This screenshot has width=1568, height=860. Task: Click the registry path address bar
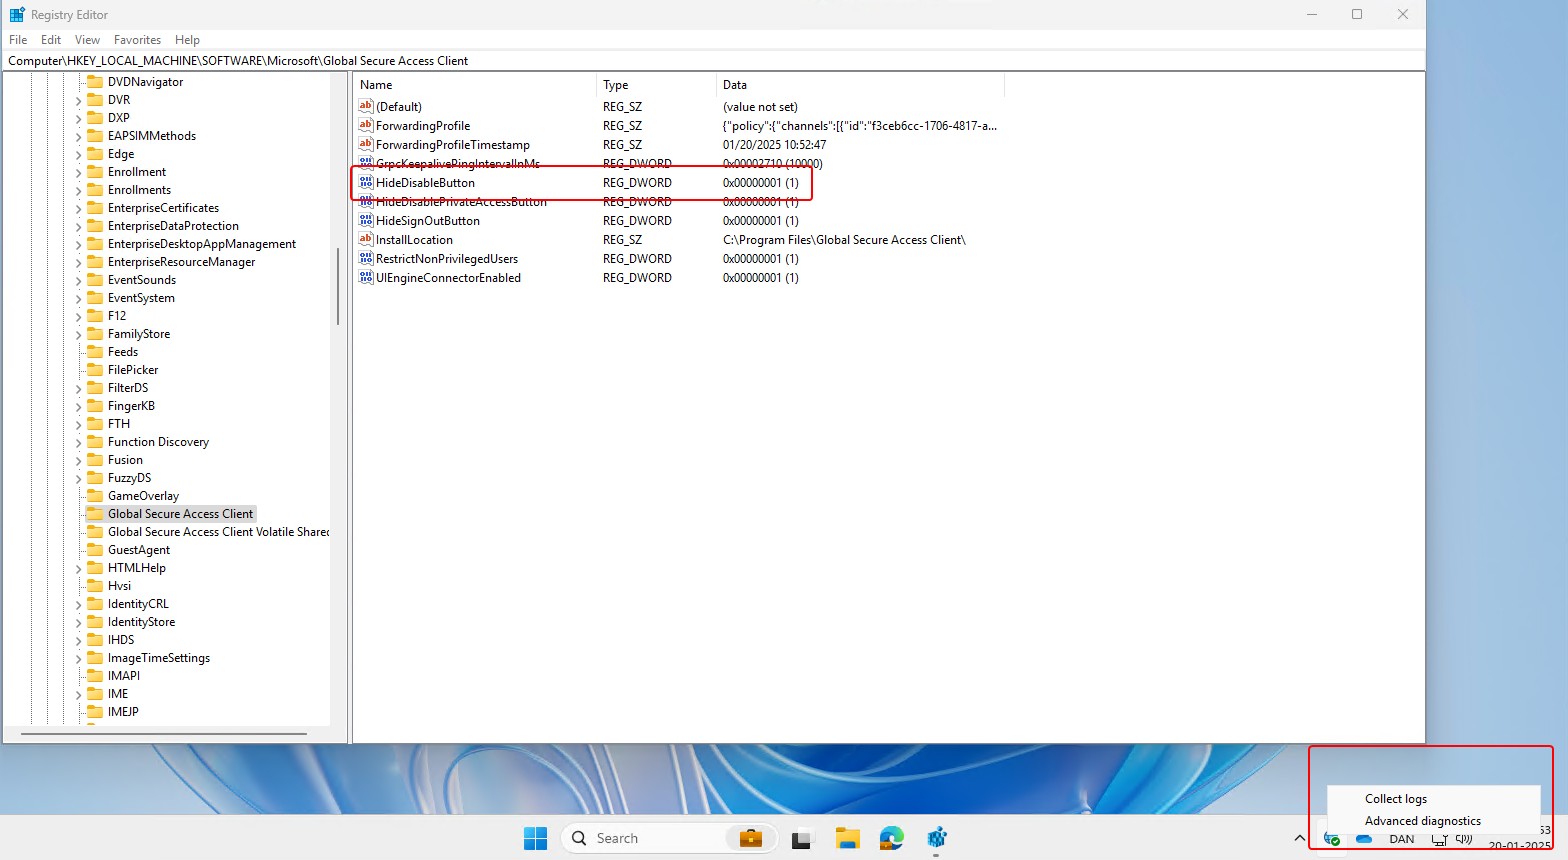click(x=714, y=61)
